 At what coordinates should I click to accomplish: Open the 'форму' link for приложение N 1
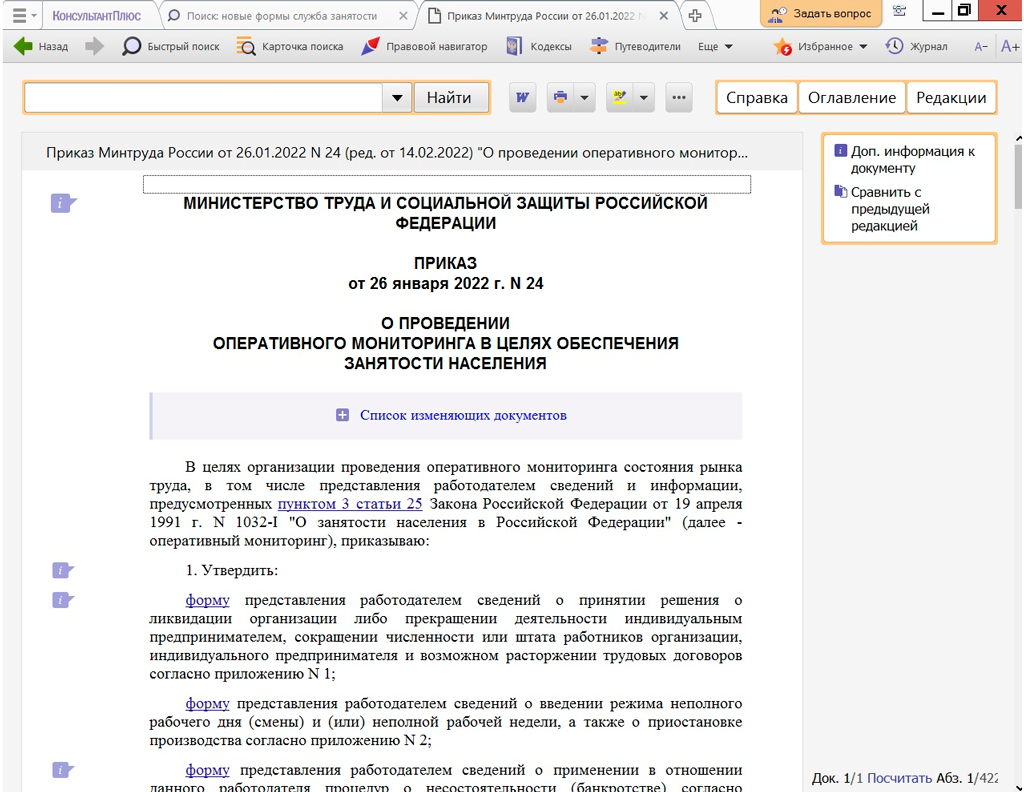(208, 600)
